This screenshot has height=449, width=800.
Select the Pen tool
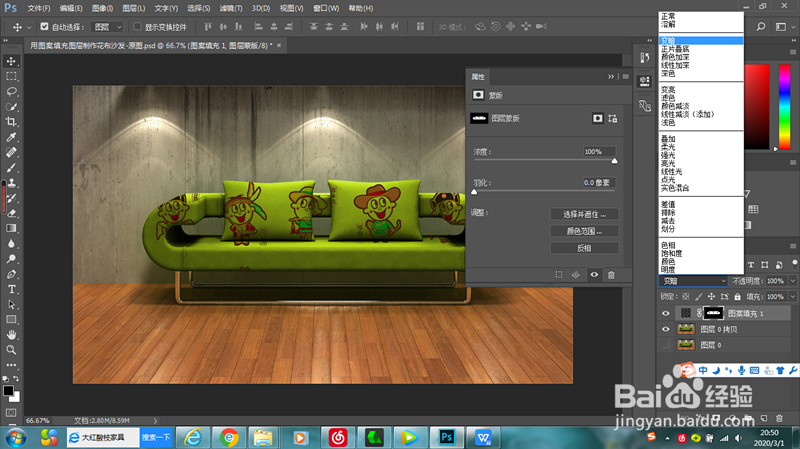coord(11,274)
